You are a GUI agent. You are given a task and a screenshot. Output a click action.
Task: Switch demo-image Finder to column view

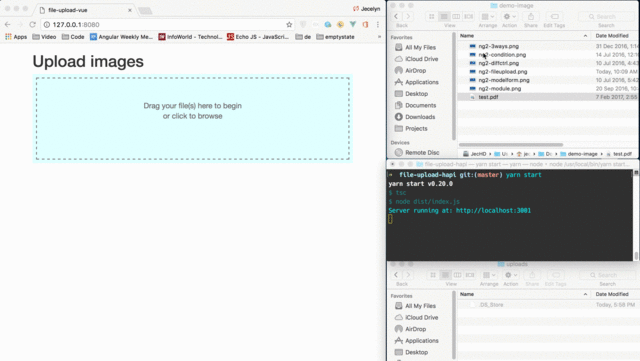pos(456,16)
